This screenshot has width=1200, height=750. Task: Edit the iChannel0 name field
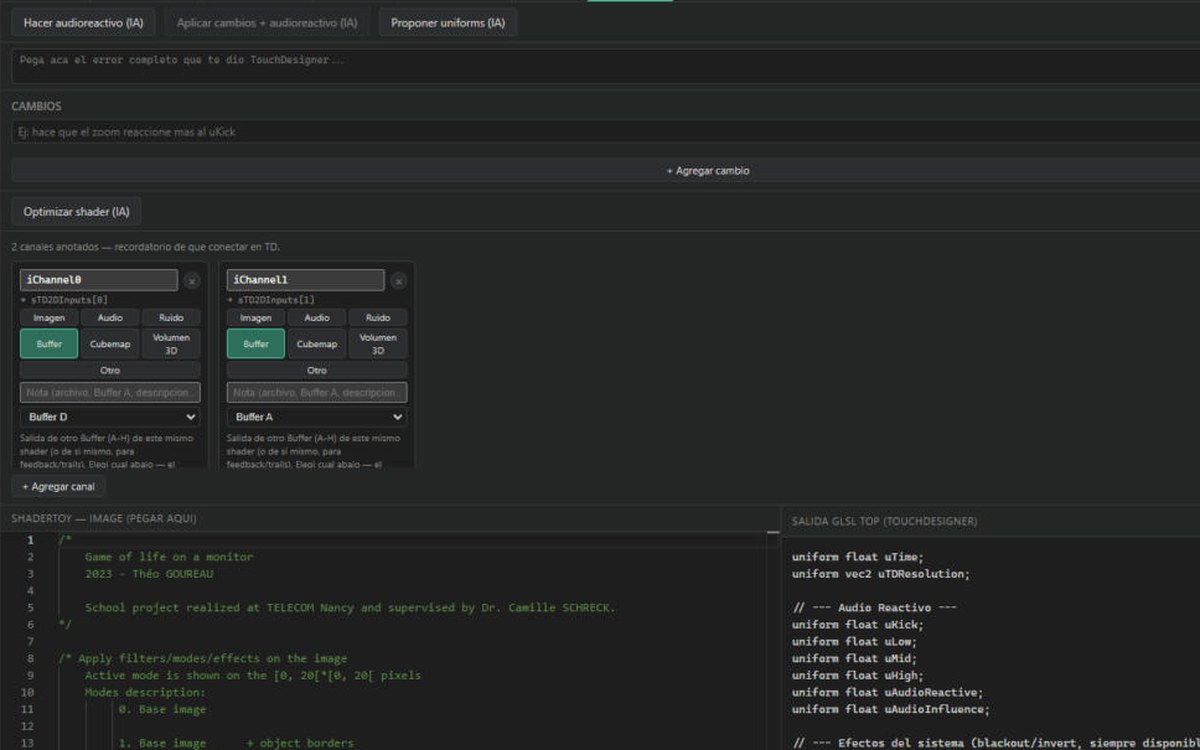[x=99, y=280]
